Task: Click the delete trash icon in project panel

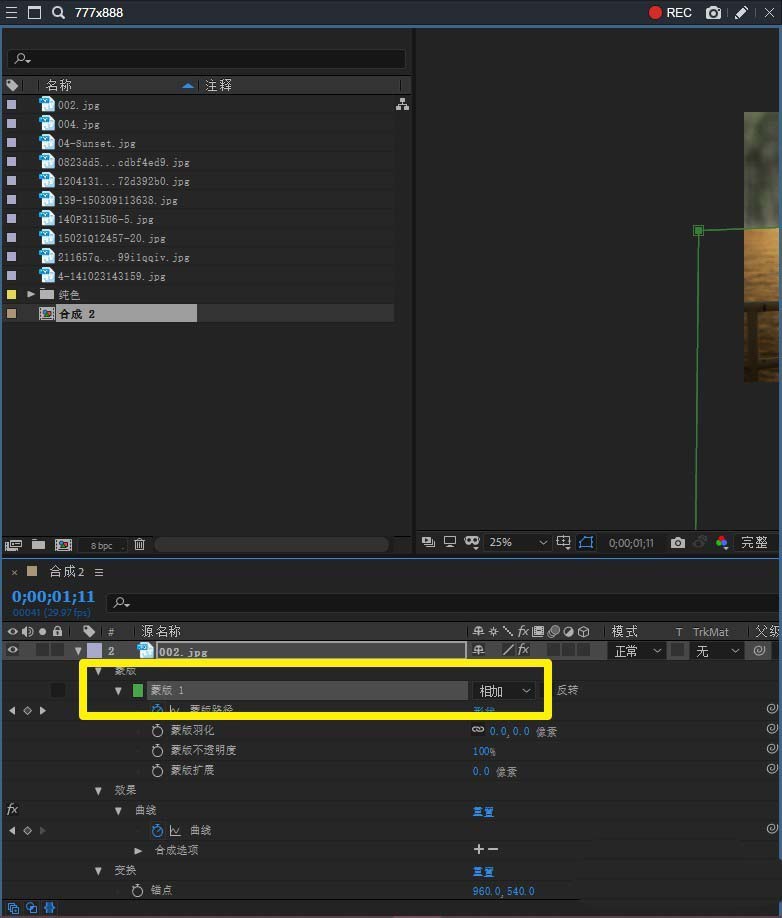Action: point(139,544)
